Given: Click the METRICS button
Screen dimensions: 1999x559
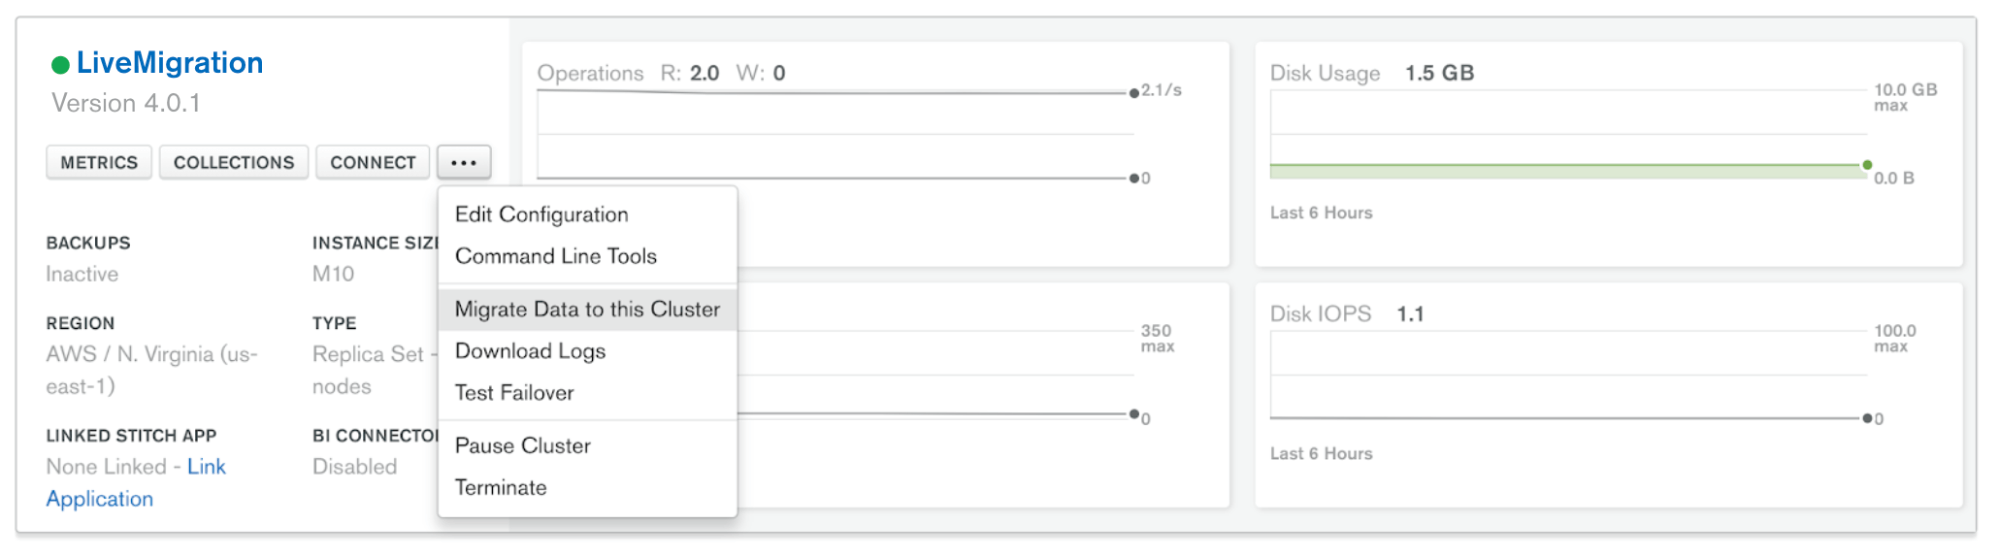Looking at the screenshot, I should (99, 162).
